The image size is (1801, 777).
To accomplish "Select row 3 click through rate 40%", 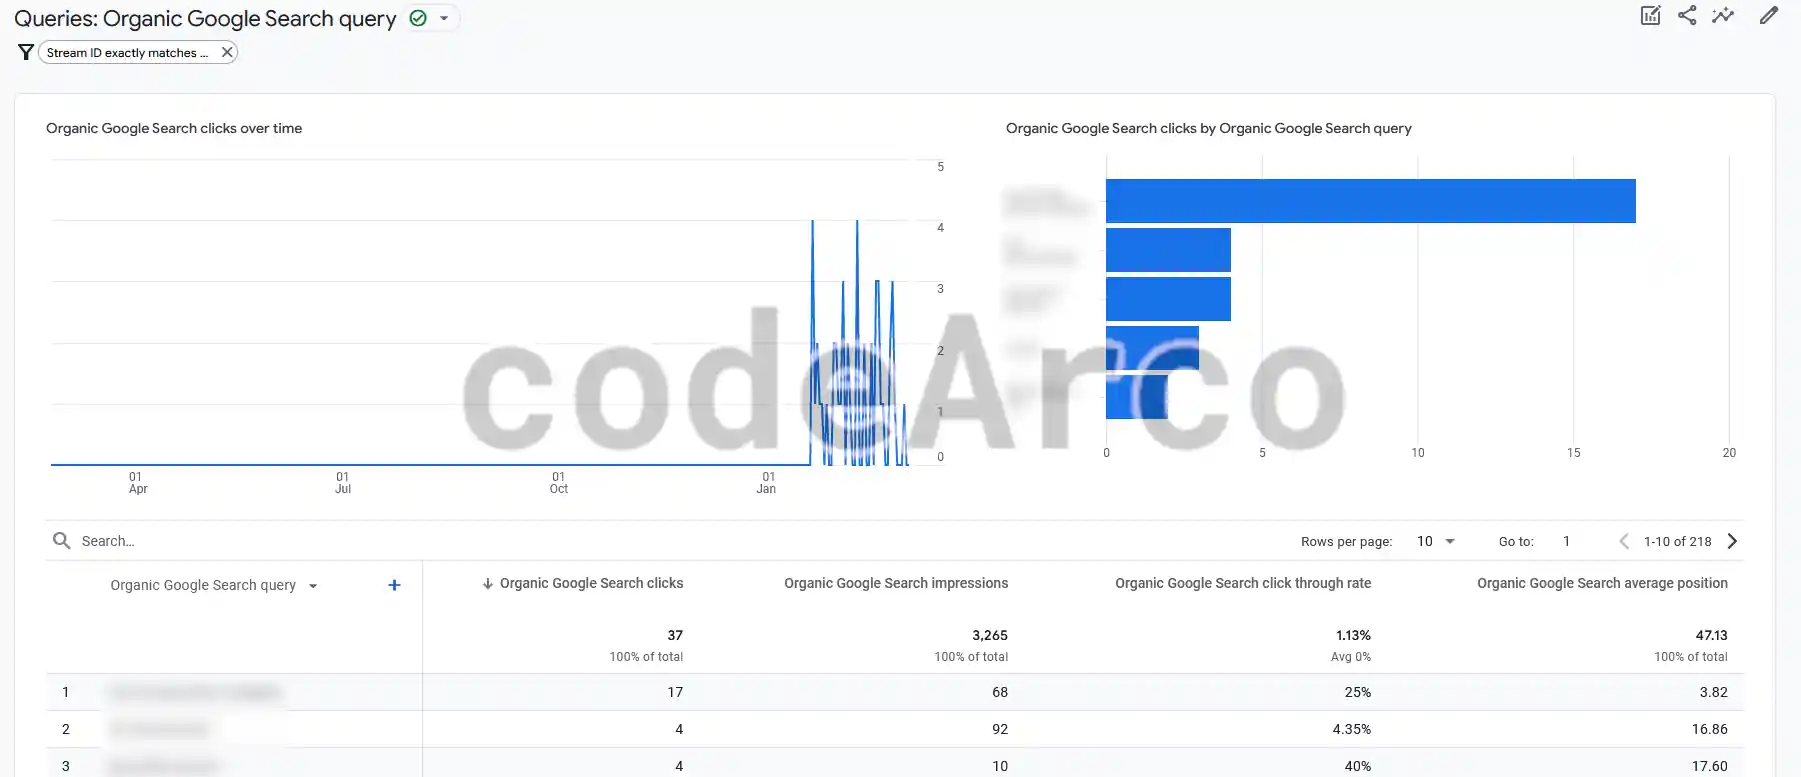I will [1358, 766].
